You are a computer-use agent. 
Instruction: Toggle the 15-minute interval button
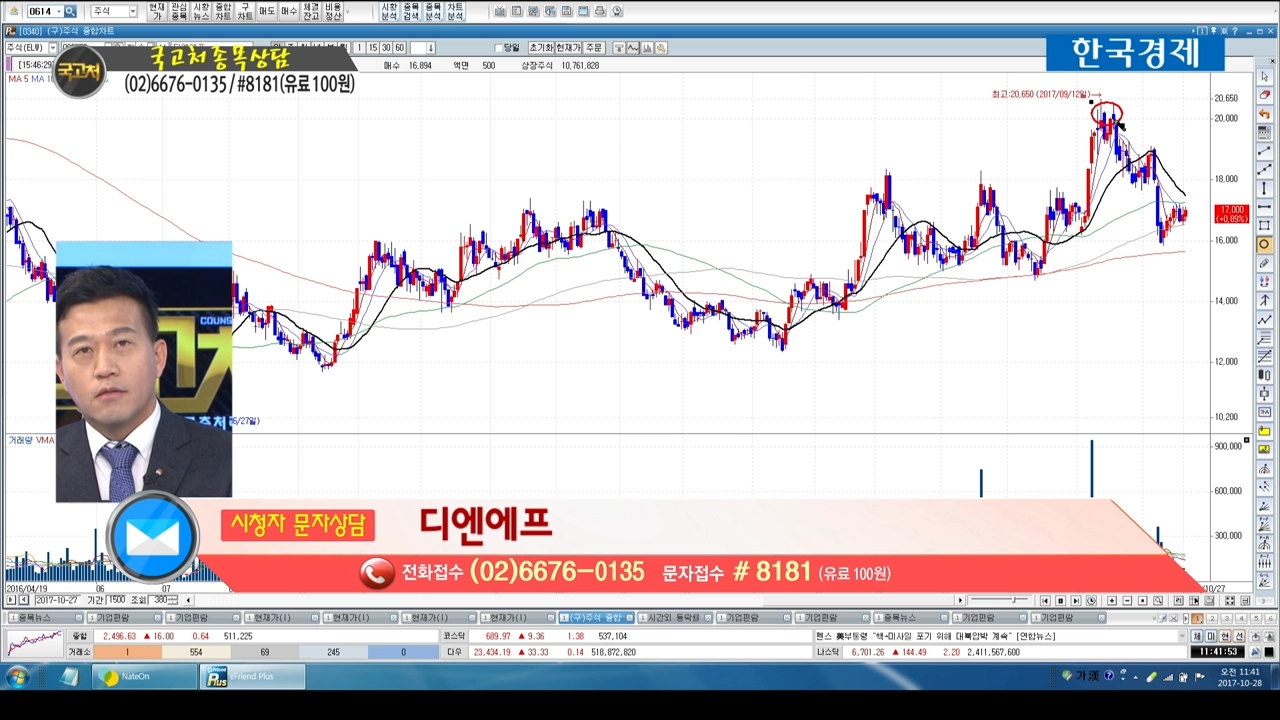[373, 48]
